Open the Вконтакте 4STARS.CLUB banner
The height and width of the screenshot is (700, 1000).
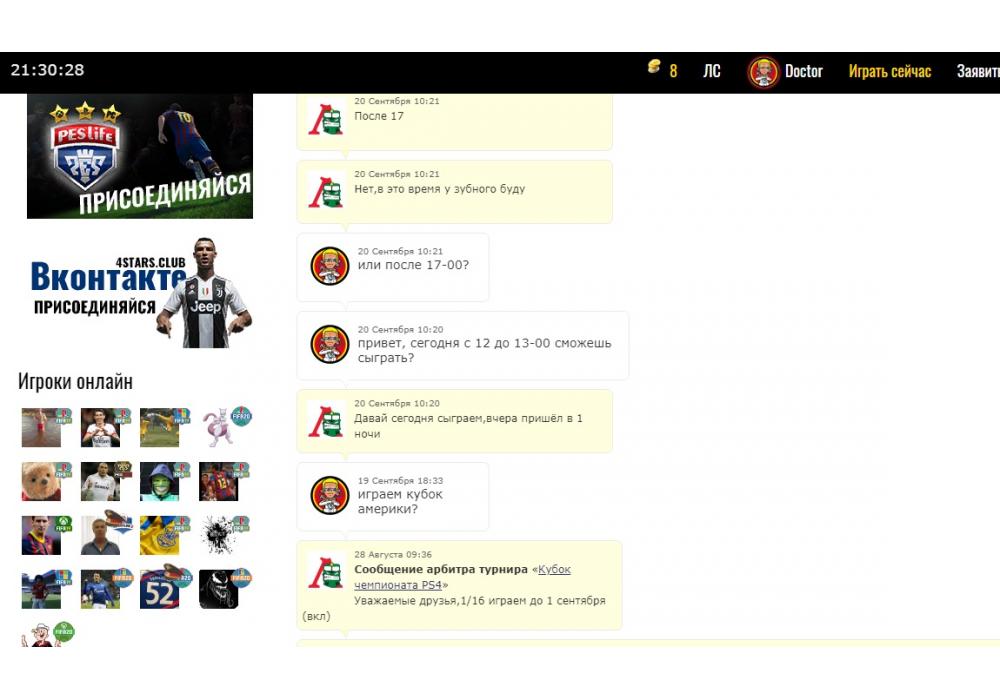(140, 293)
